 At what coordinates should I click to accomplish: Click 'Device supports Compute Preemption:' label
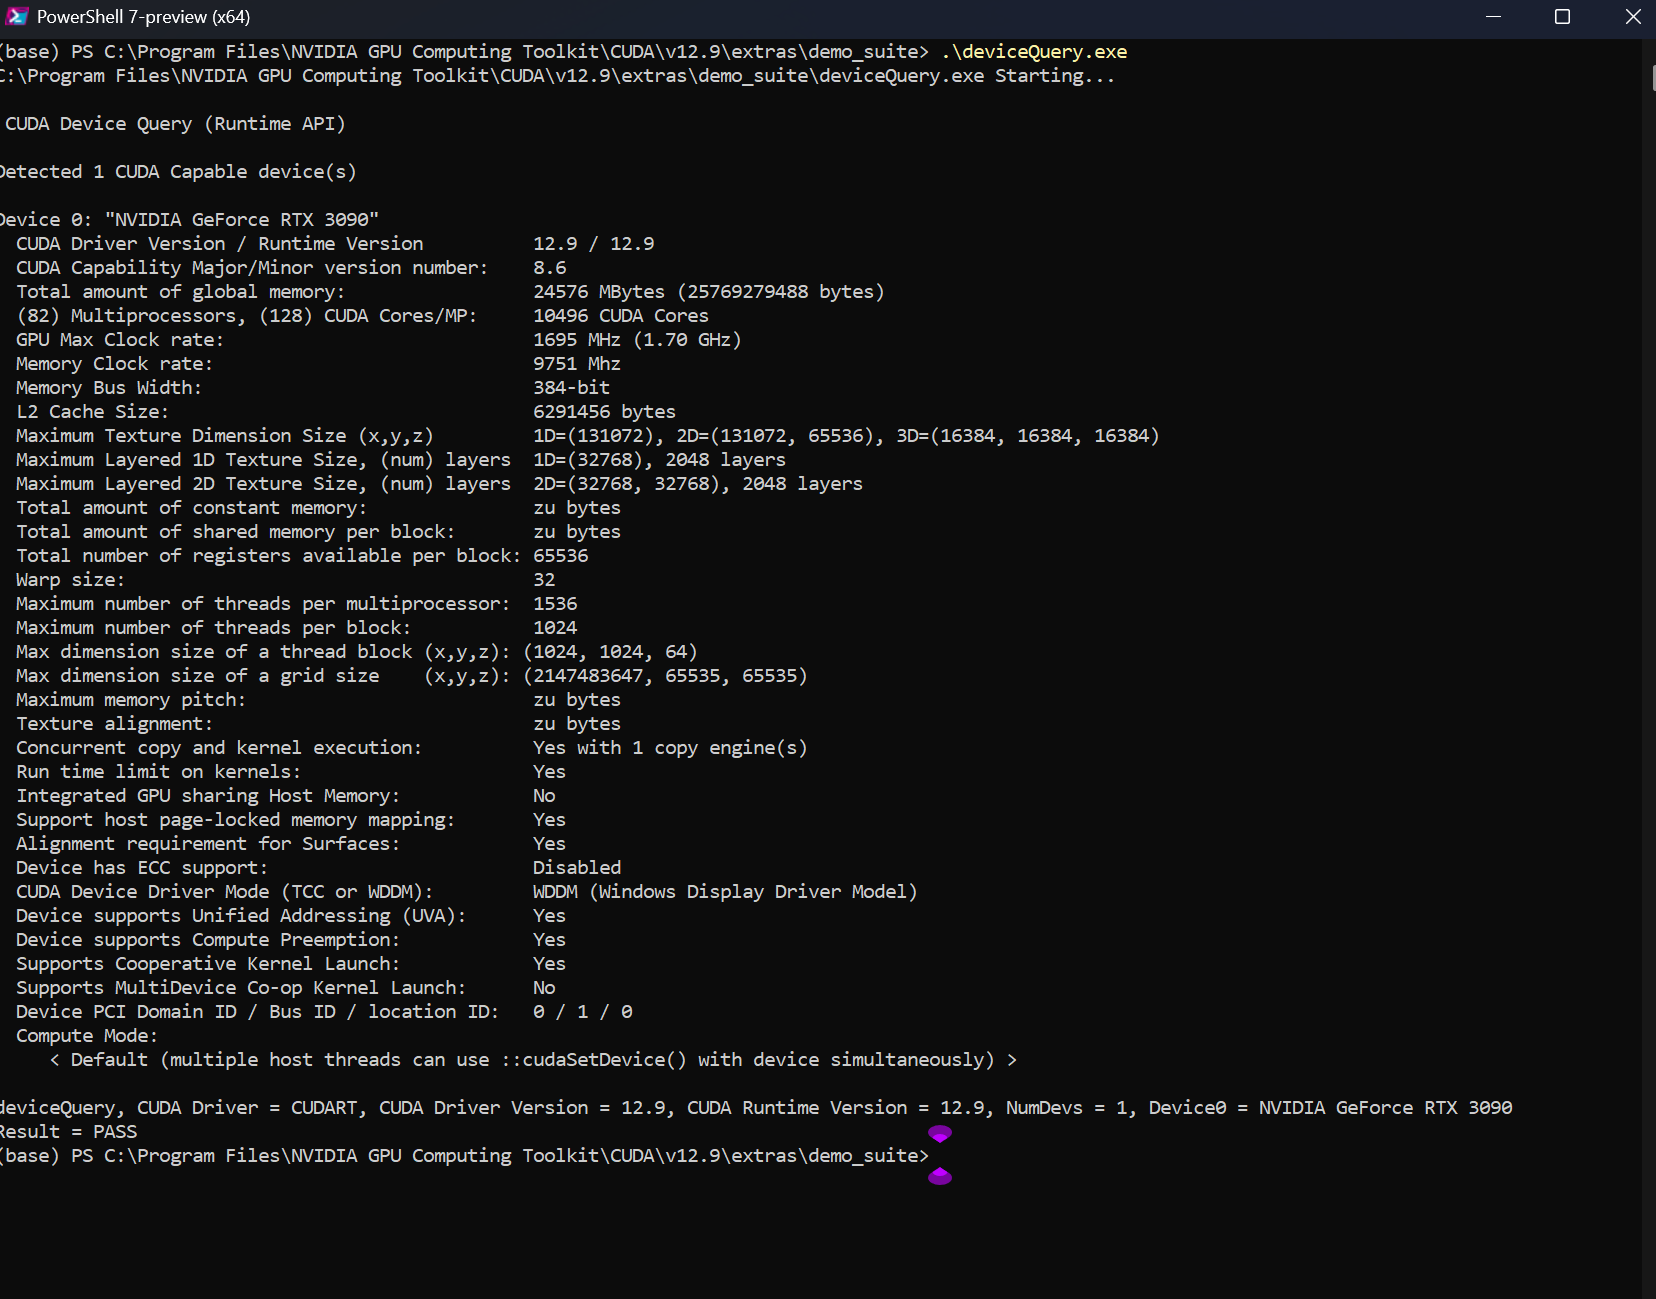(x=208, y=940)
